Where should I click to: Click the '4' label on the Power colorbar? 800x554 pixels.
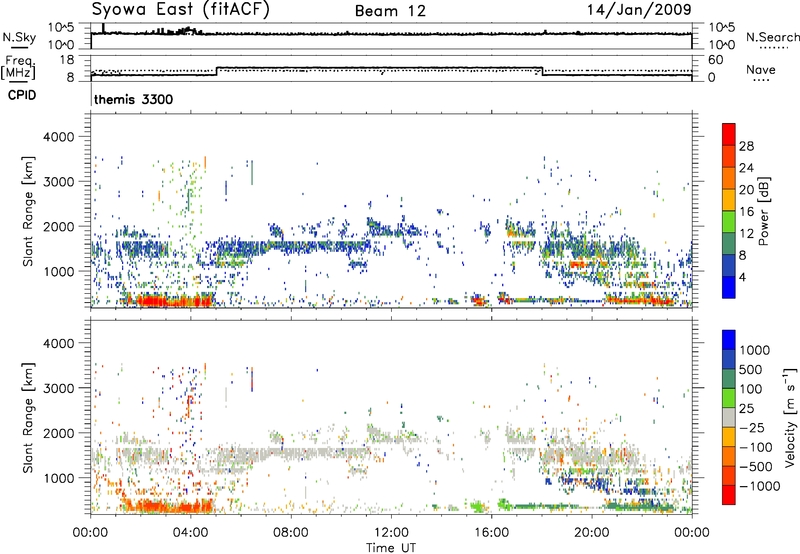(742, 278)
